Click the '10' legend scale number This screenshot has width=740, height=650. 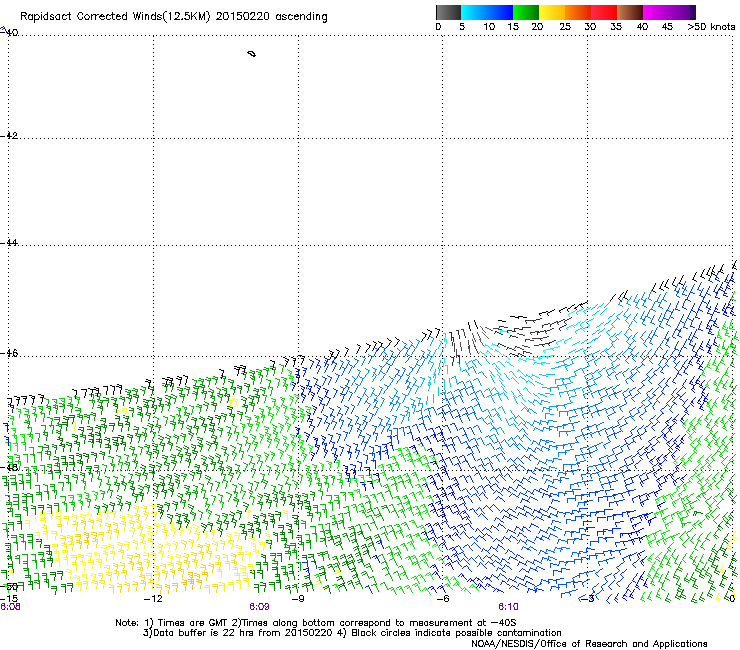489,27
